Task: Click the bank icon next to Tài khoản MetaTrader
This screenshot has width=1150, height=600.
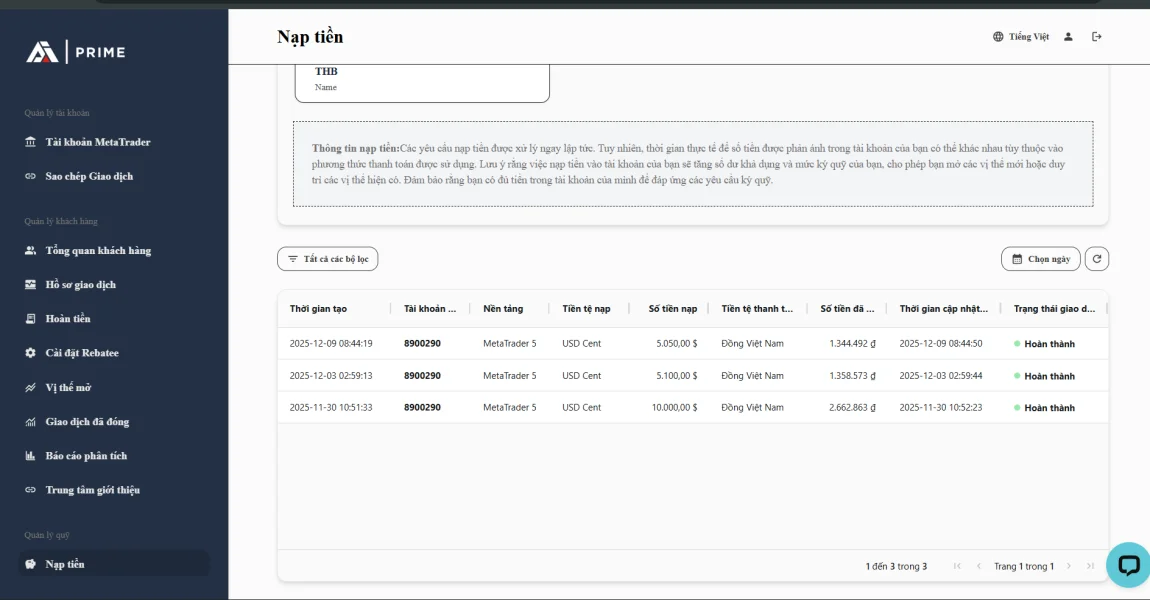Action: (x=30, y=142)
